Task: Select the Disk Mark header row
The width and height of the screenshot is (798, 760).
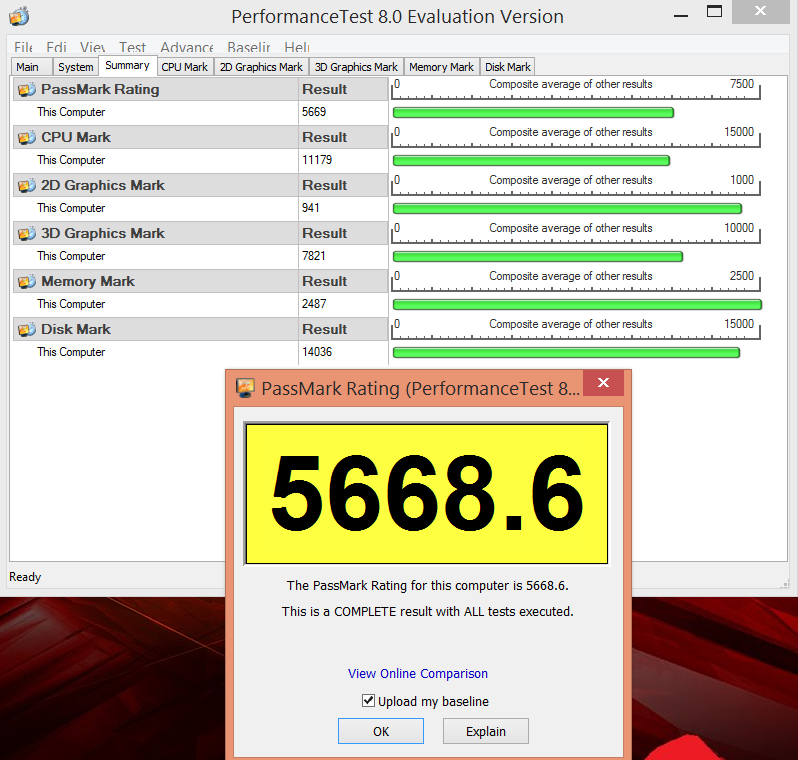Action: click(x=201, y=329)
